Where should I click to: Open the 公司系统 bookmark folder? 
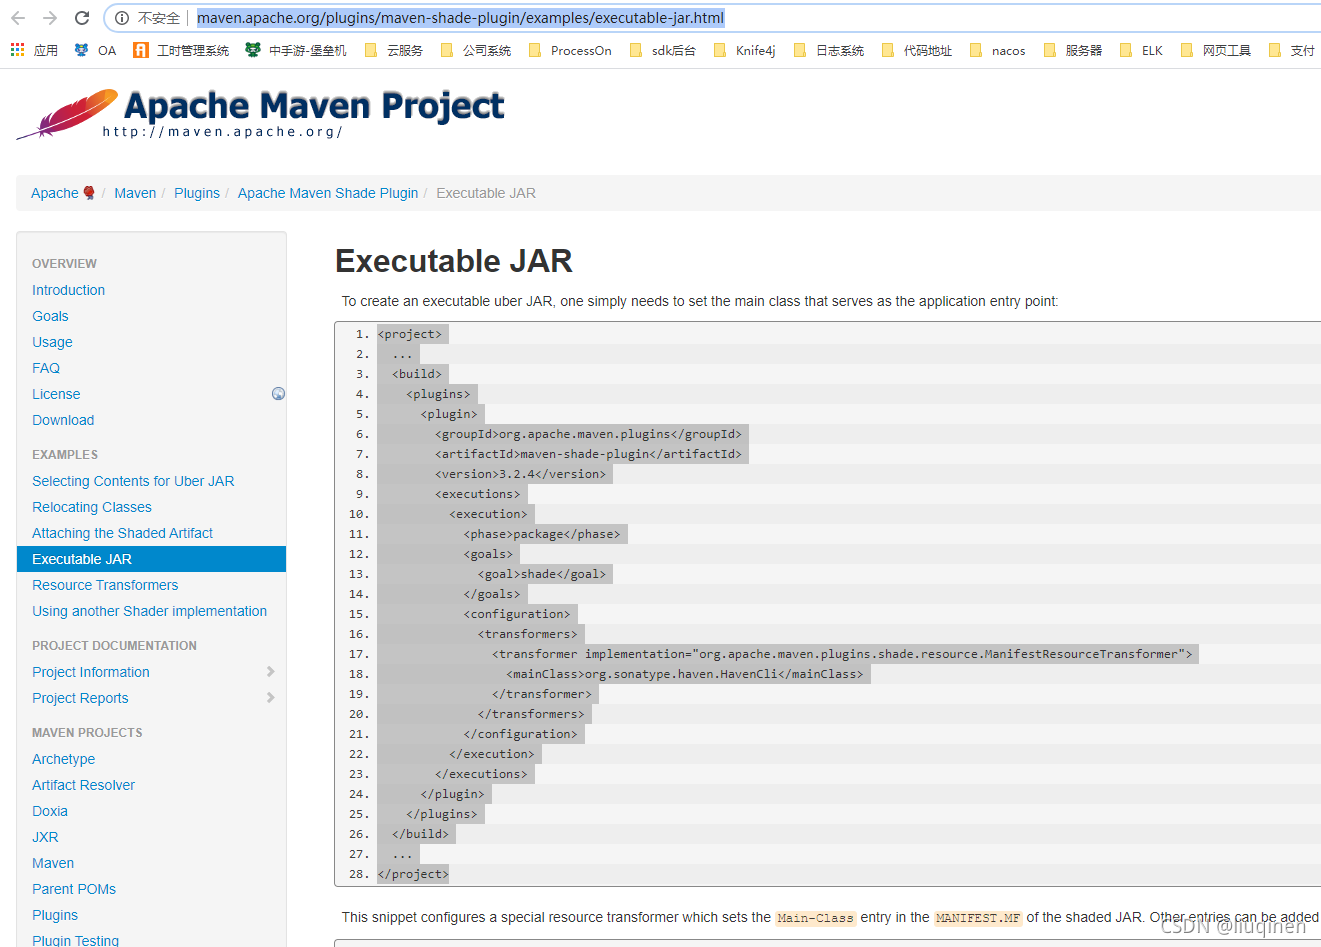(x=476, y=50)
